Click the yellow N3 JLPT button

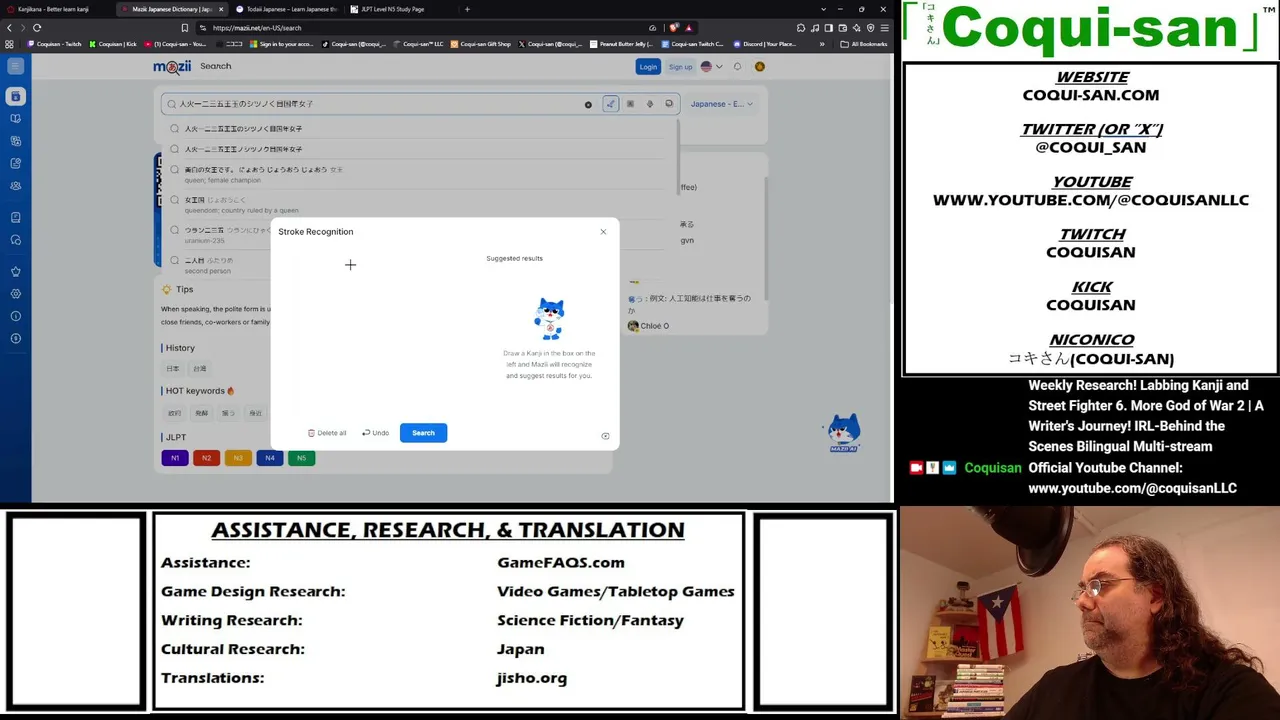238,458
